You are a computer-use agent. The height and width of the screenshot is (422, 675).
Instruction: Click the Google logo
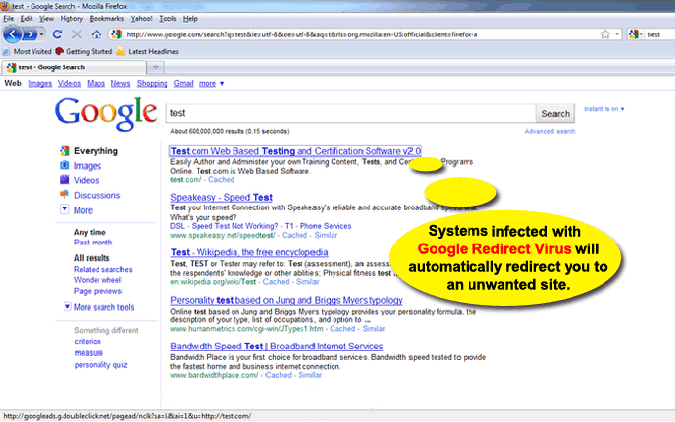tap(106, 113)
